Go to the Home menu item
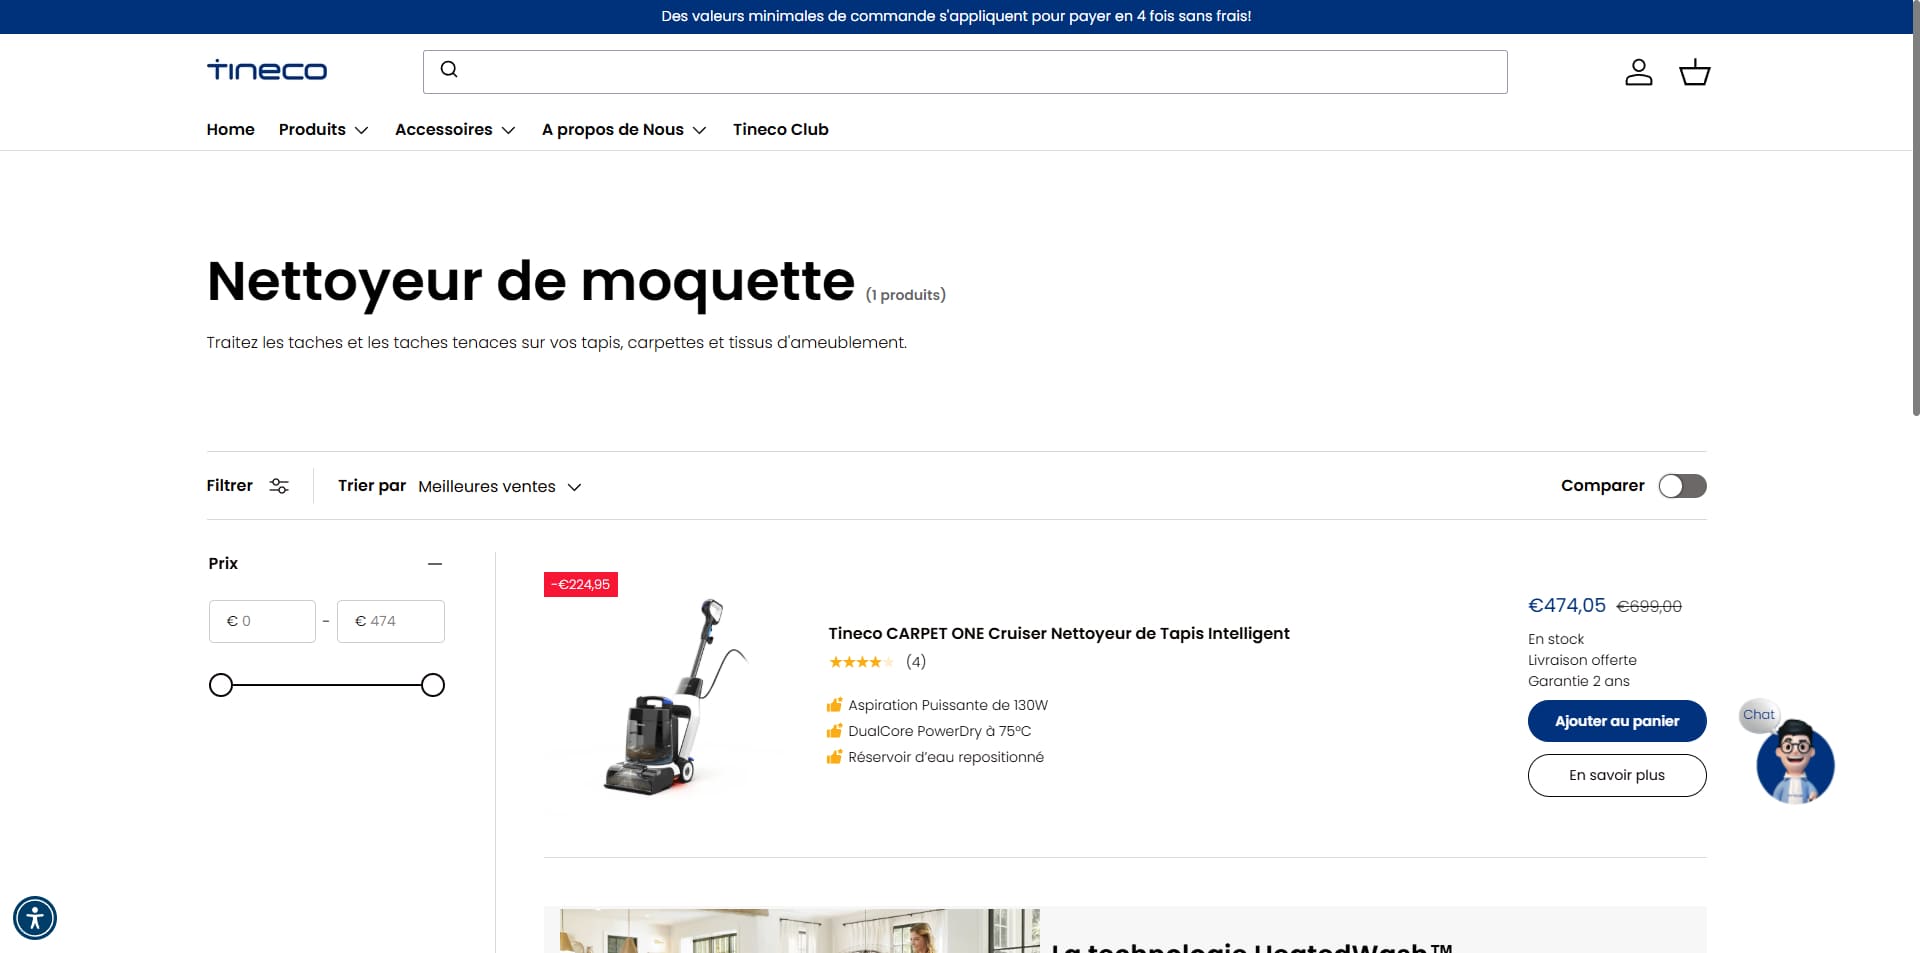 click(230, 129)
